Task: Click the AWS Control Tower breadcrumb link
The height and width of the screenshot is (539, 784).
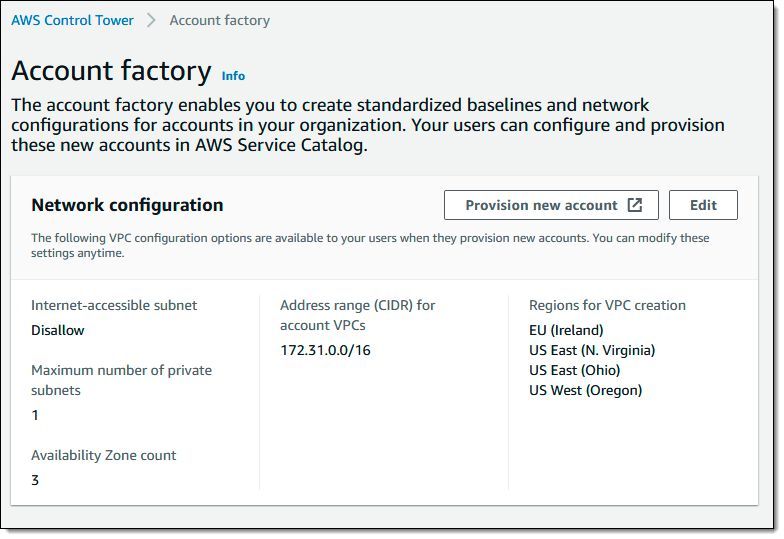Action: coord(72,20)
